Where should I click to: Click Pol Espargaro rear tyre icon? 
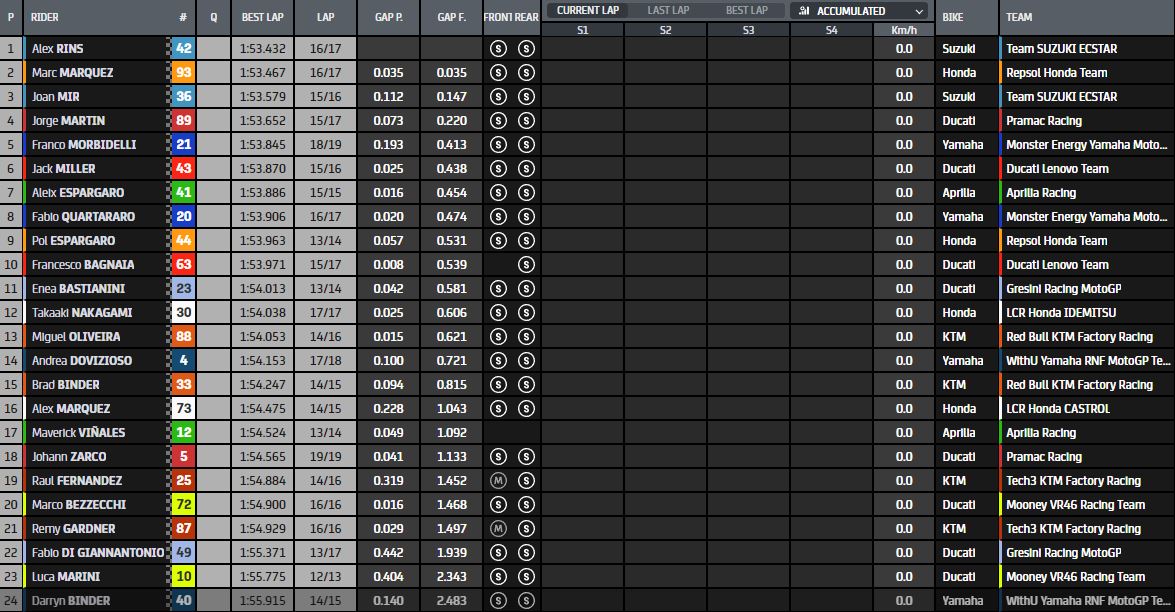click(526, 240)
